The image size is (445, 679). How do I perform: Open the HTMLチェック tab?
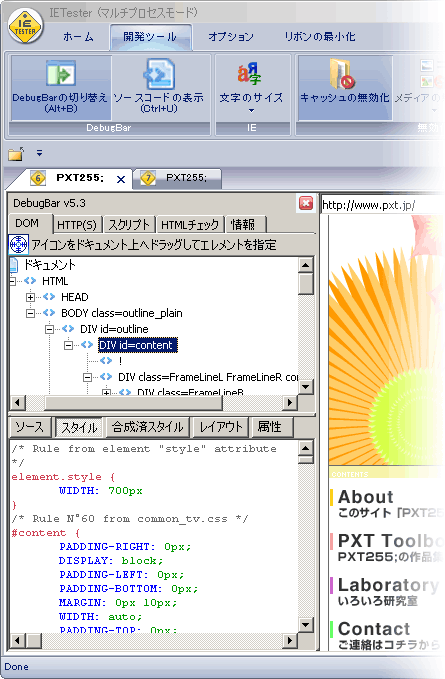tap(190, 225)
